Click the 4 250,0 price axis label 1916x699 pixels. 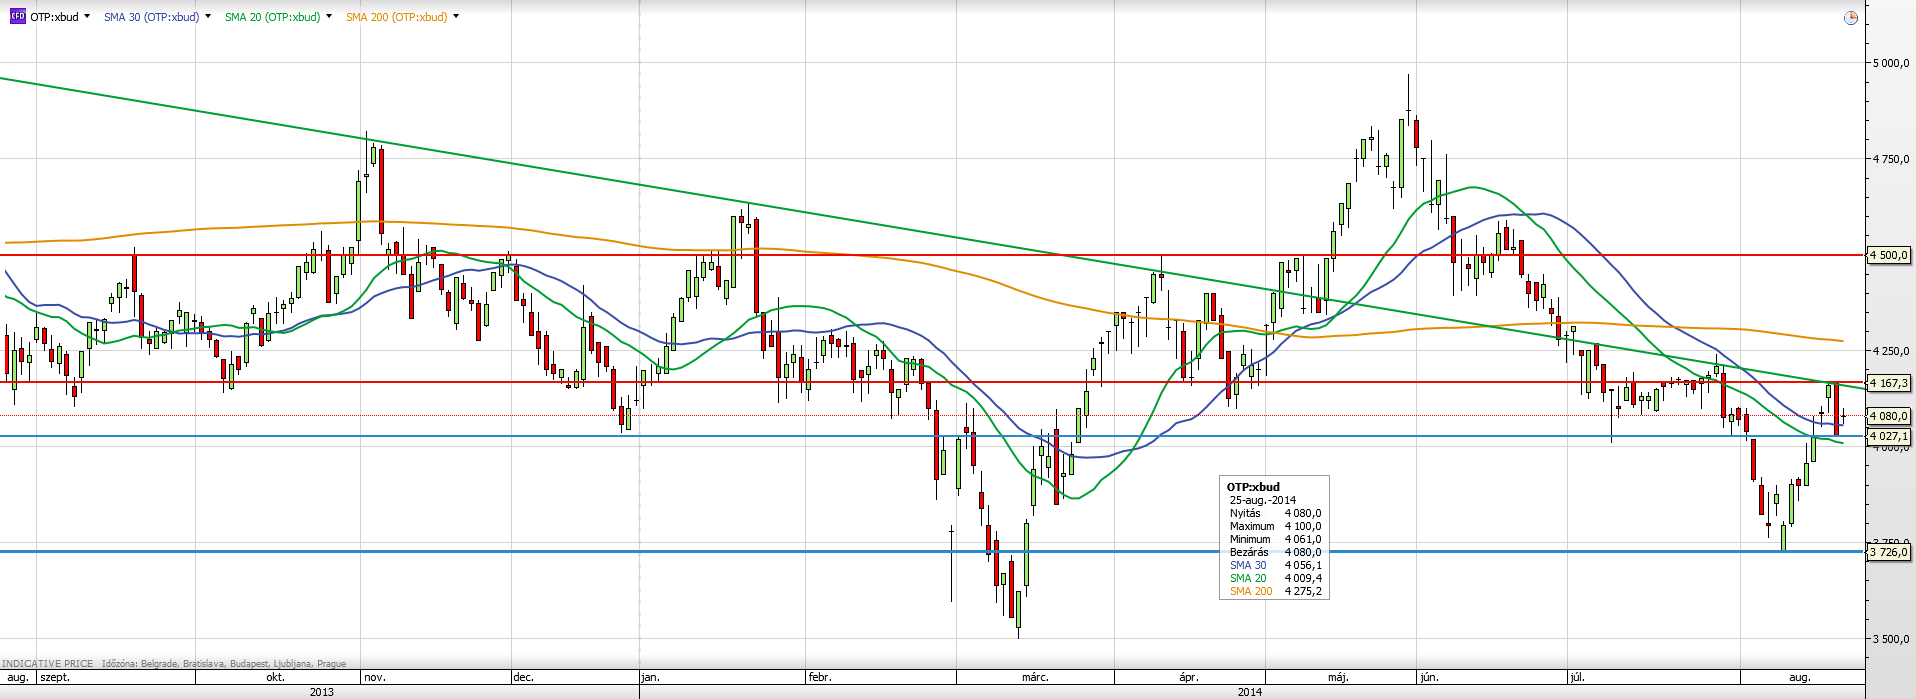tap(1891, 351)
